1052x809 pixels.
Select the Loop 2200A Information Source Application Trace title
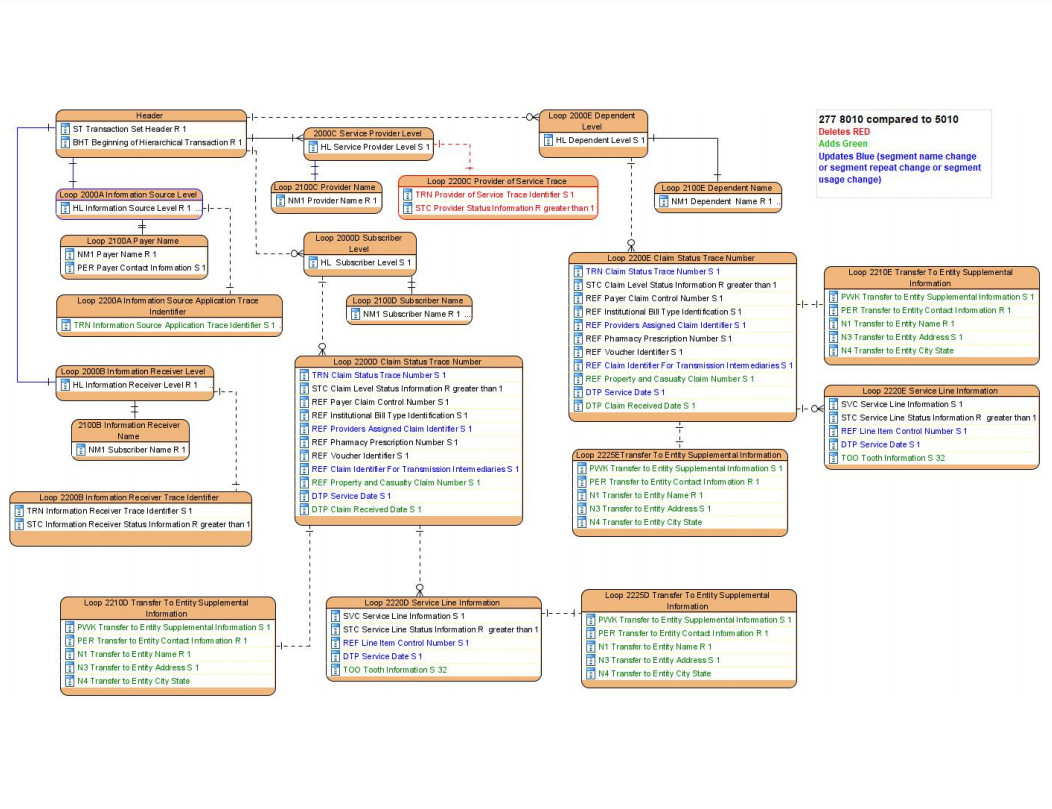(x=168, y=306)
